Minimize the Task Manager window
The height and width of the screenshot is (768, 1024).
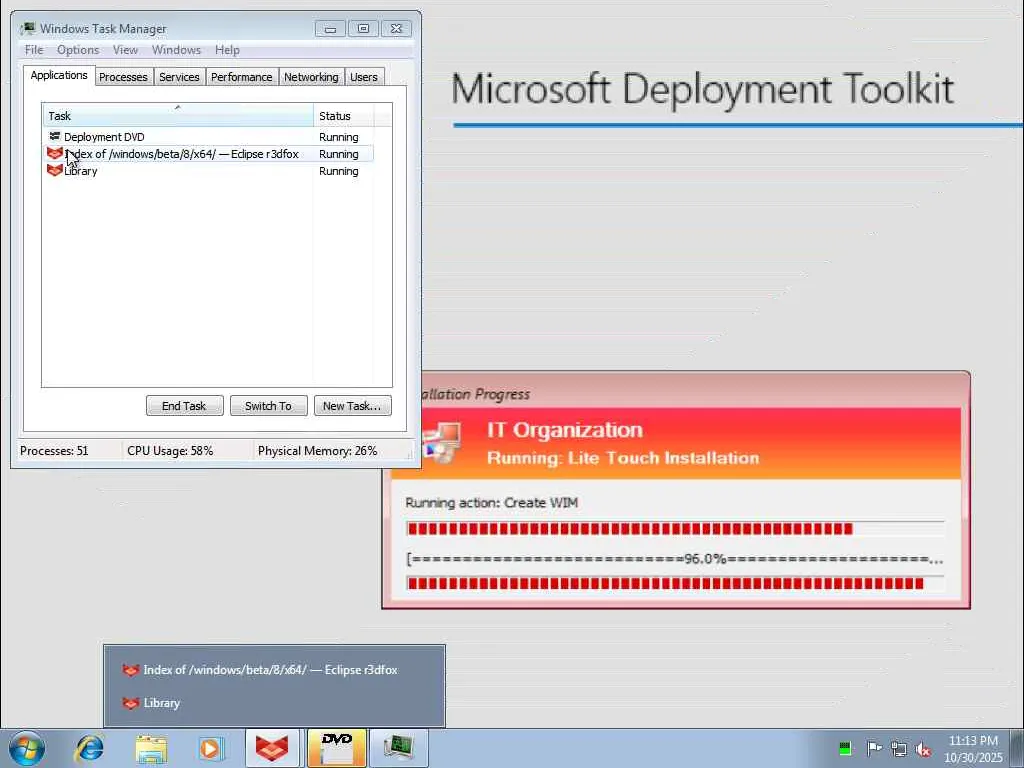[330, 28]
